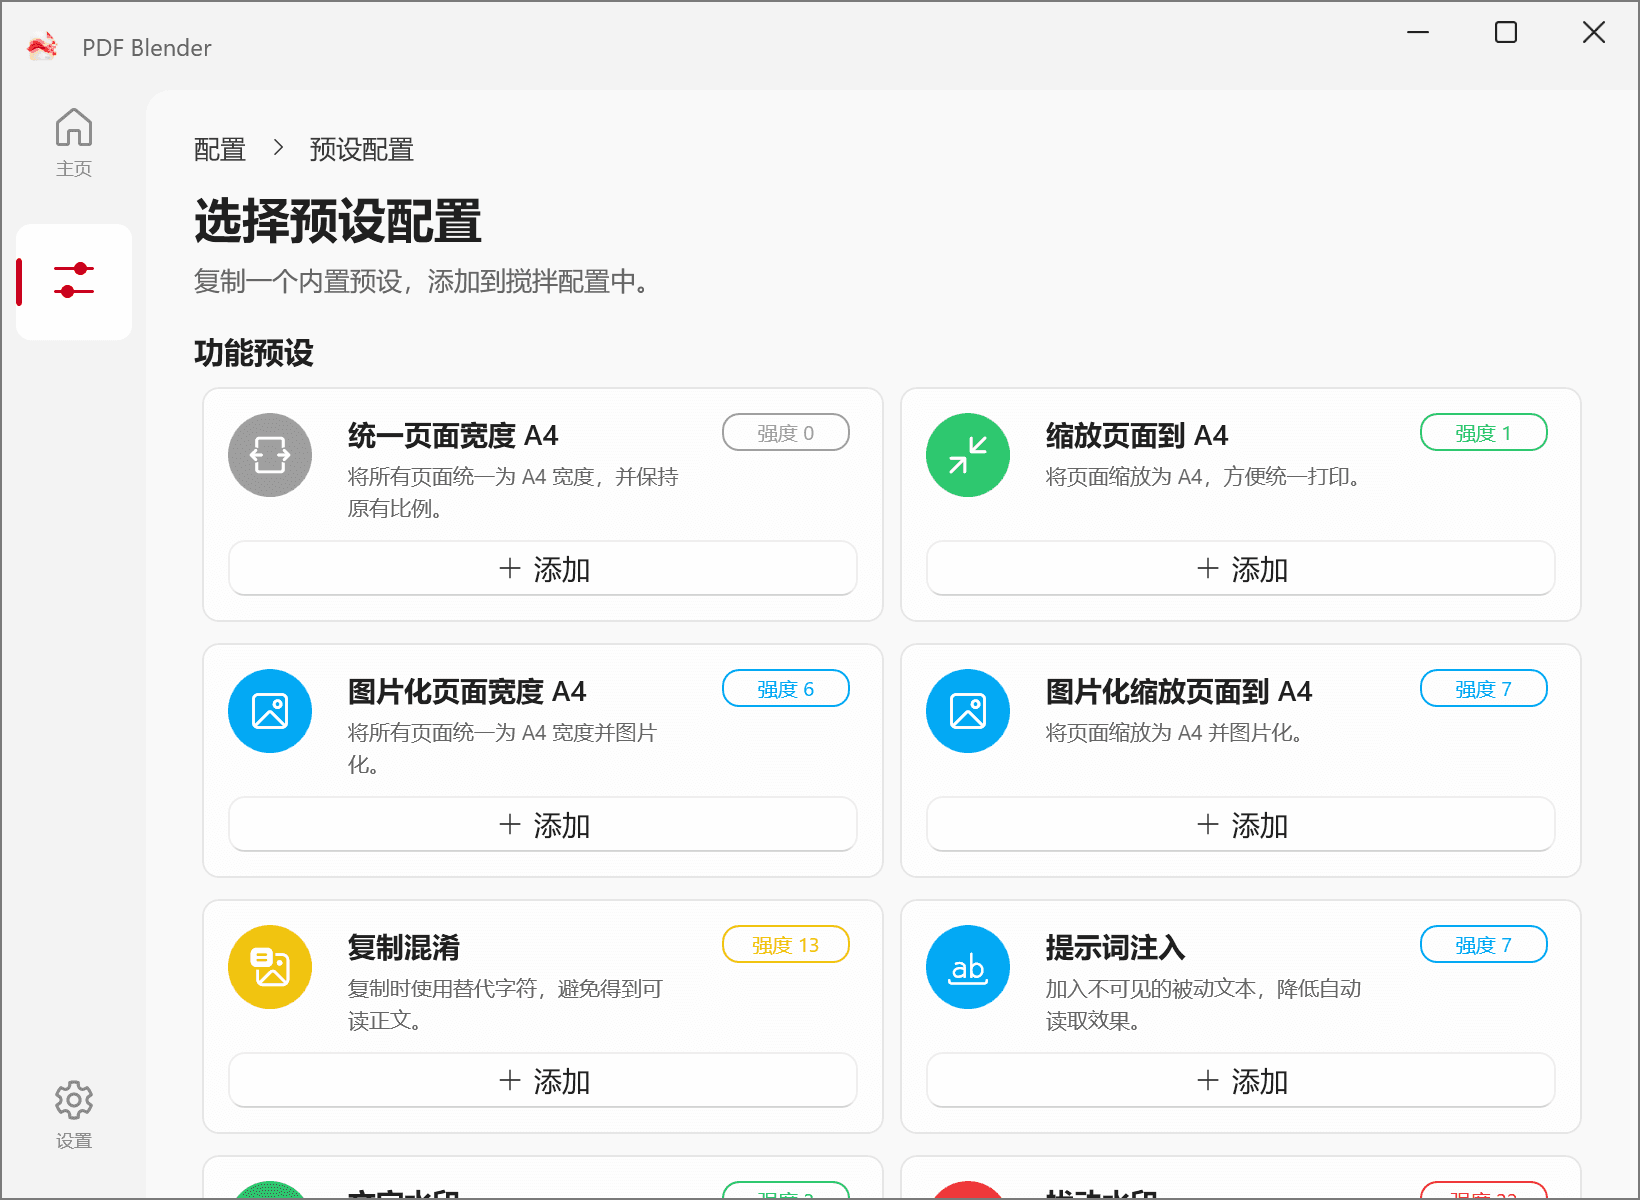Add the 图片化页面宽度 A4 preset

[543, 825]
